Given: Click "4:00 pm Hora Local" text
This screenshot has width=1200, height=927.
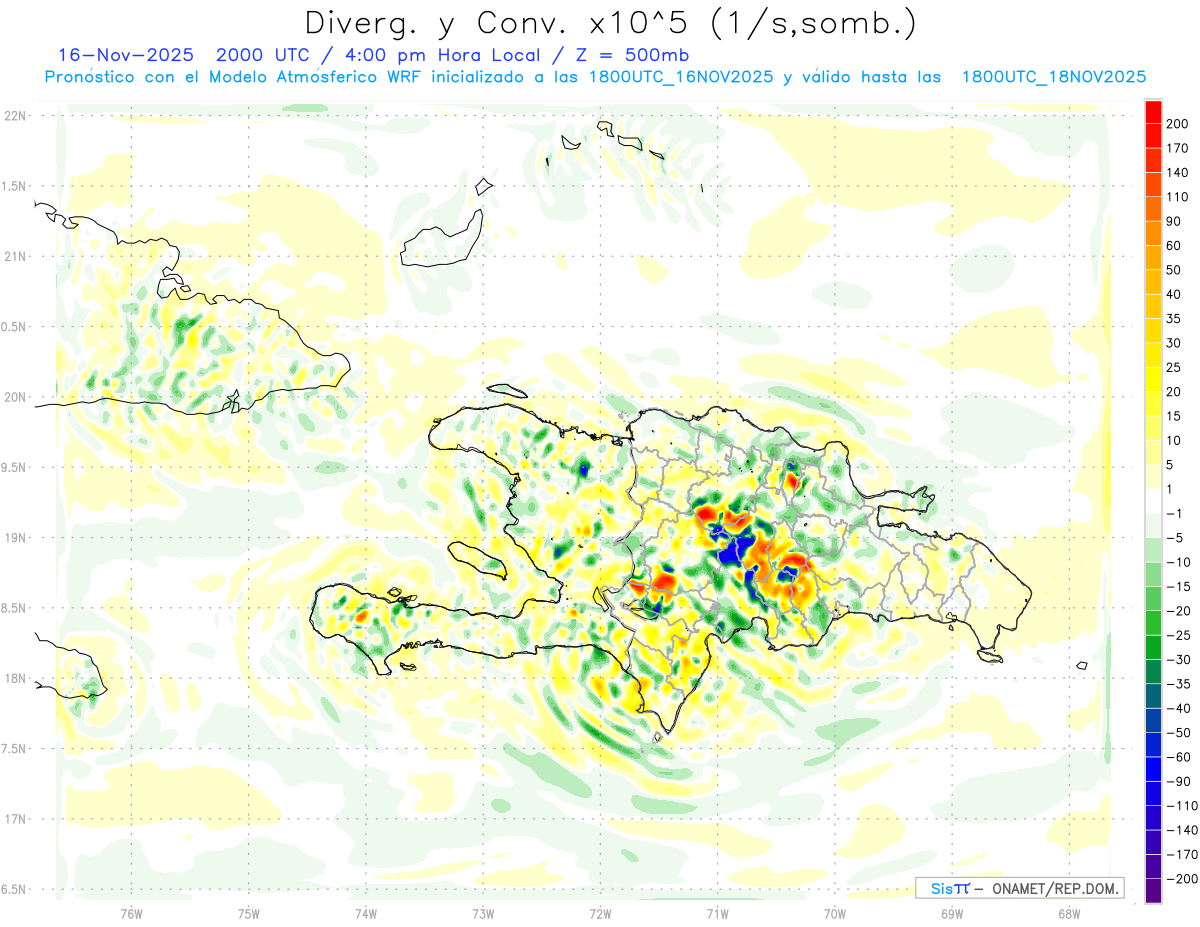Looking at the screenshot, I should (x=445, y=55).
